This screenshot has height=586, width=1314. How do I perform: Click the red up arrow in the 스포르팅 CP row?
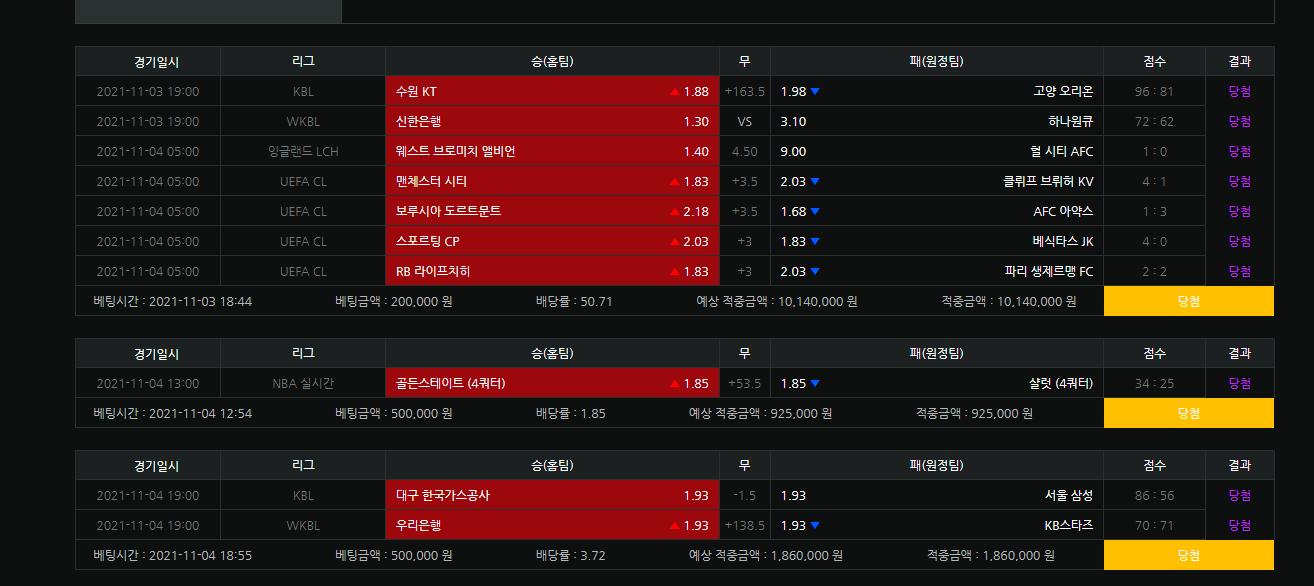[x=675, y=241]
